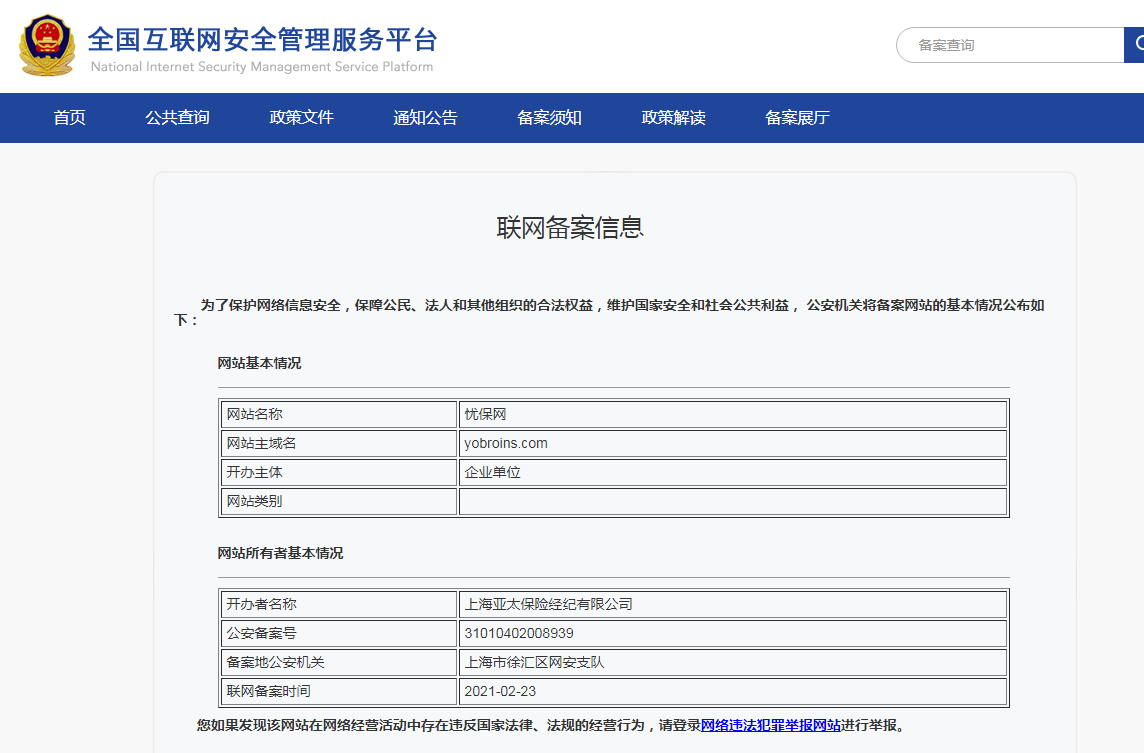Screen dimensions: 1144x753
Task: Click the search magnifier button
Action: pos(1135,45)
